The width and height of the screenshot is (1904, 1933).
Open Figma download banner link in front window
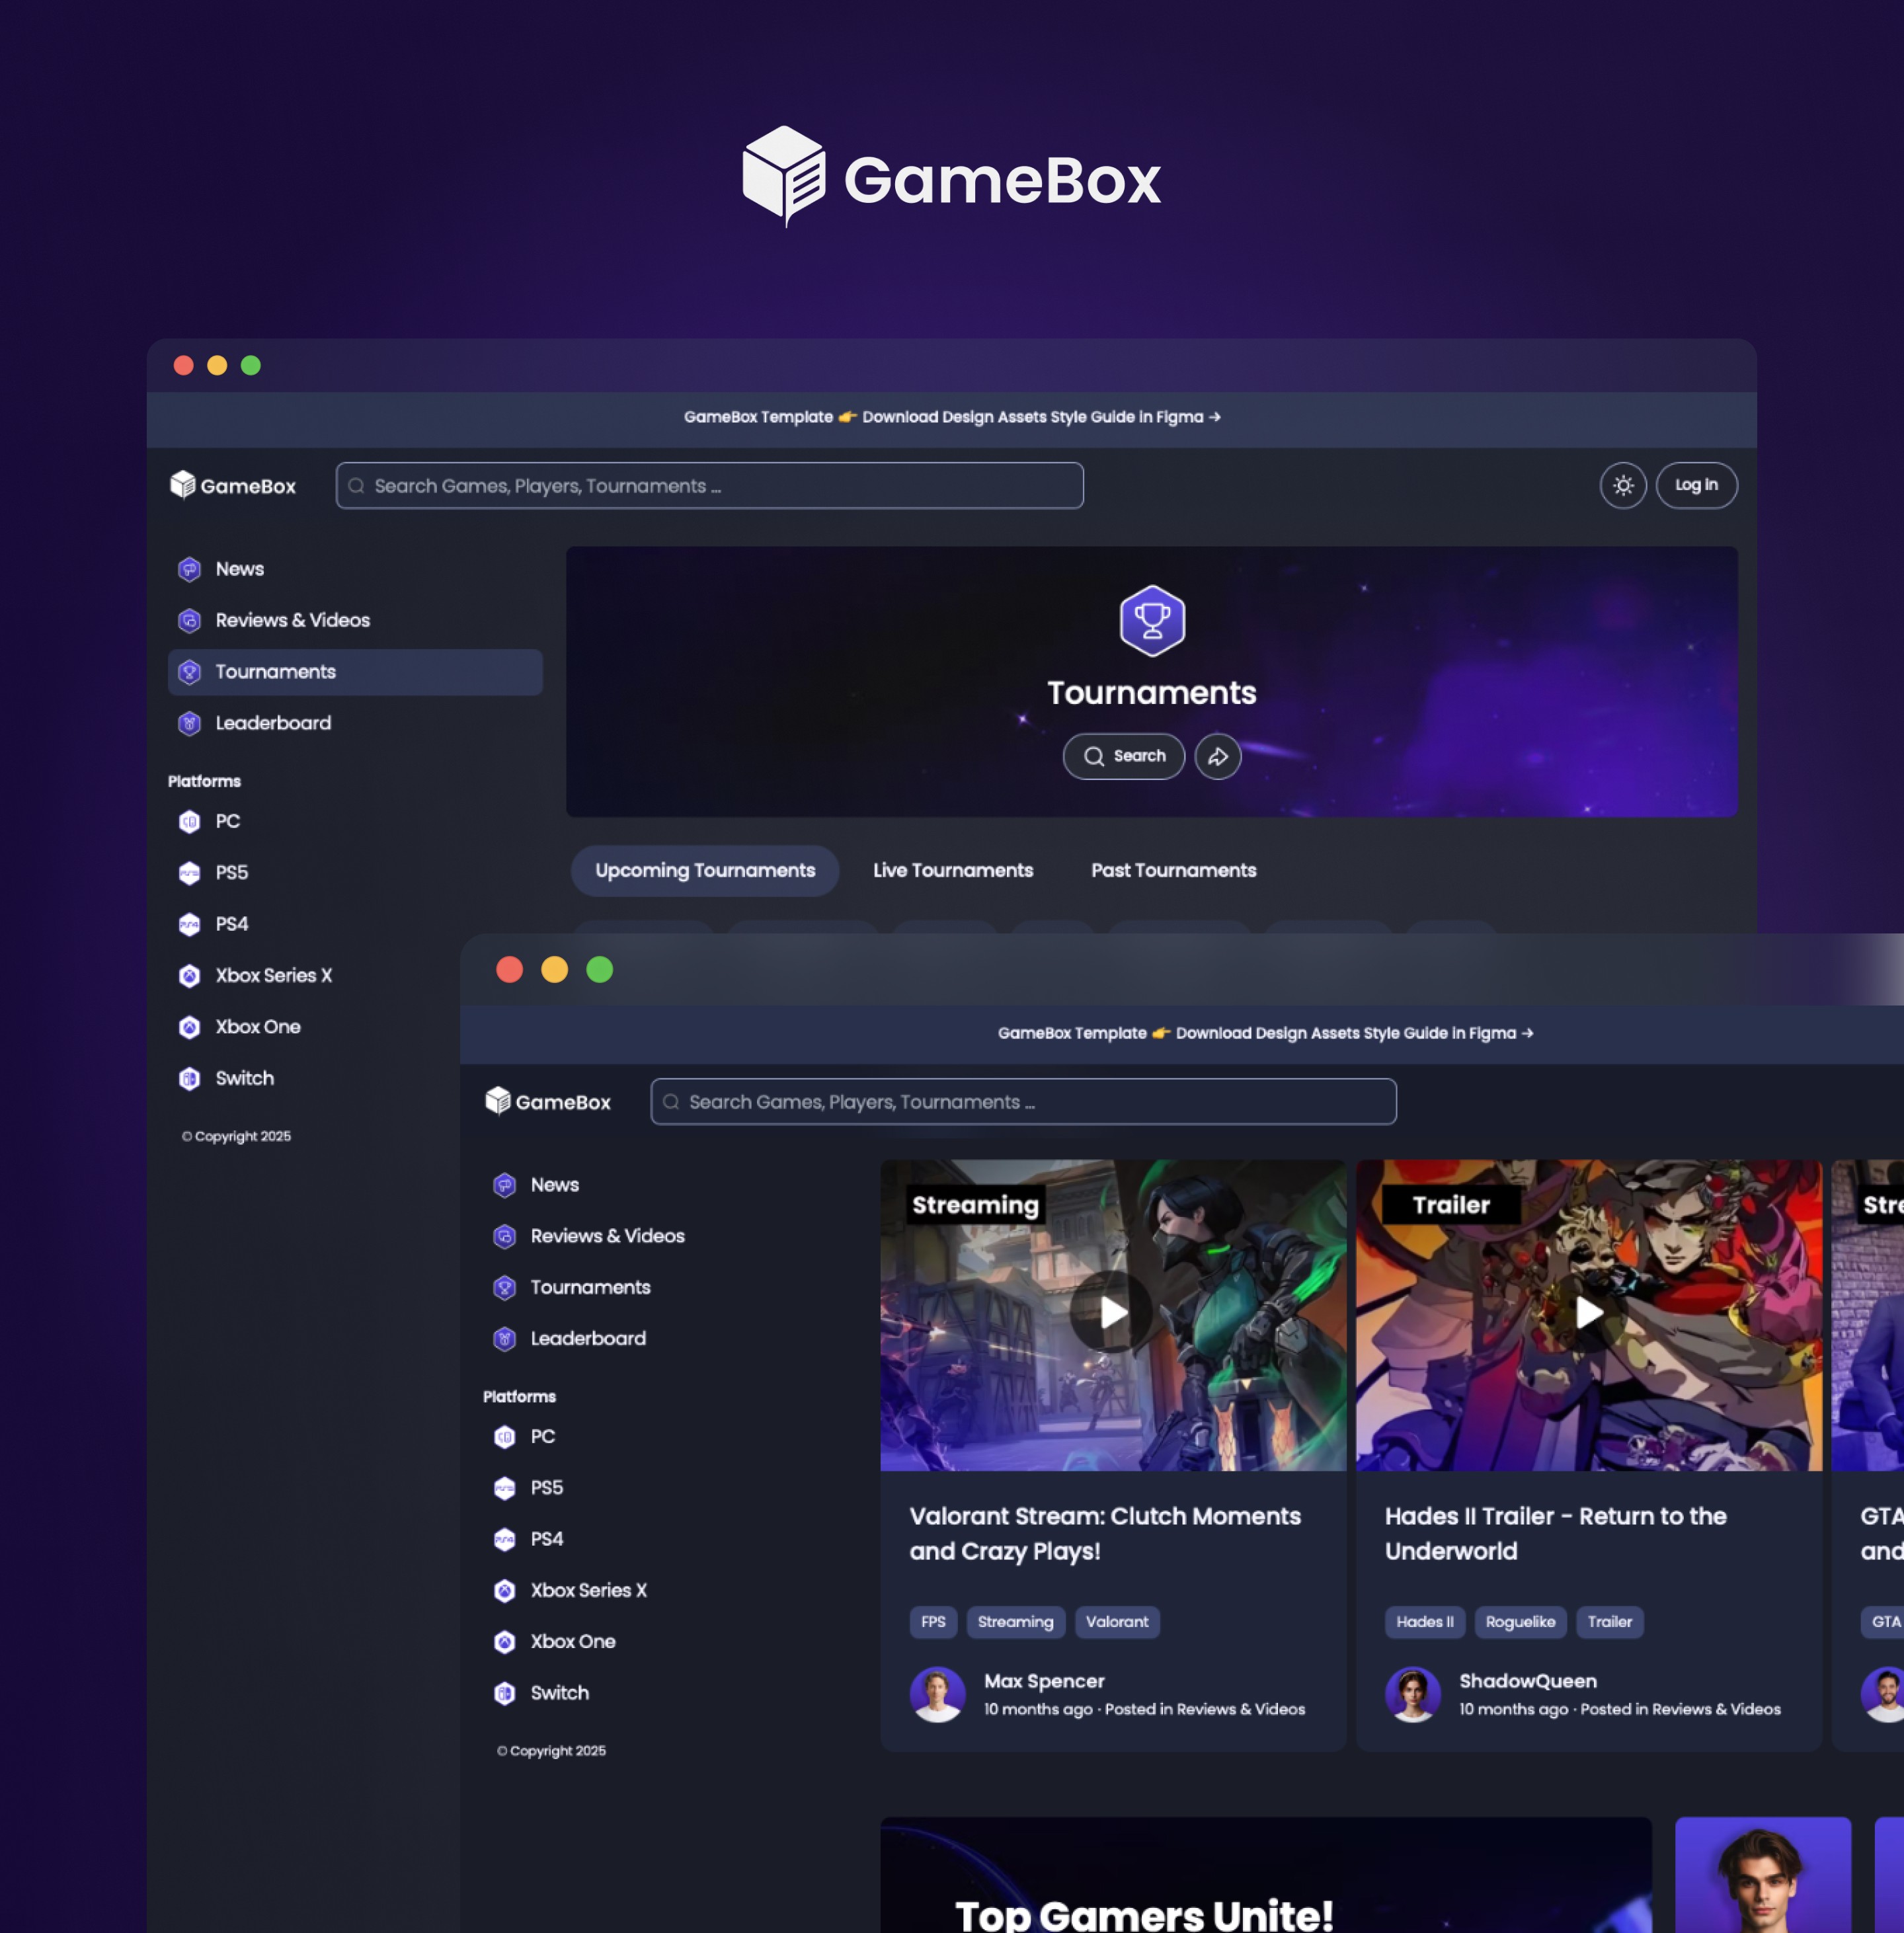[1265, 1033]
